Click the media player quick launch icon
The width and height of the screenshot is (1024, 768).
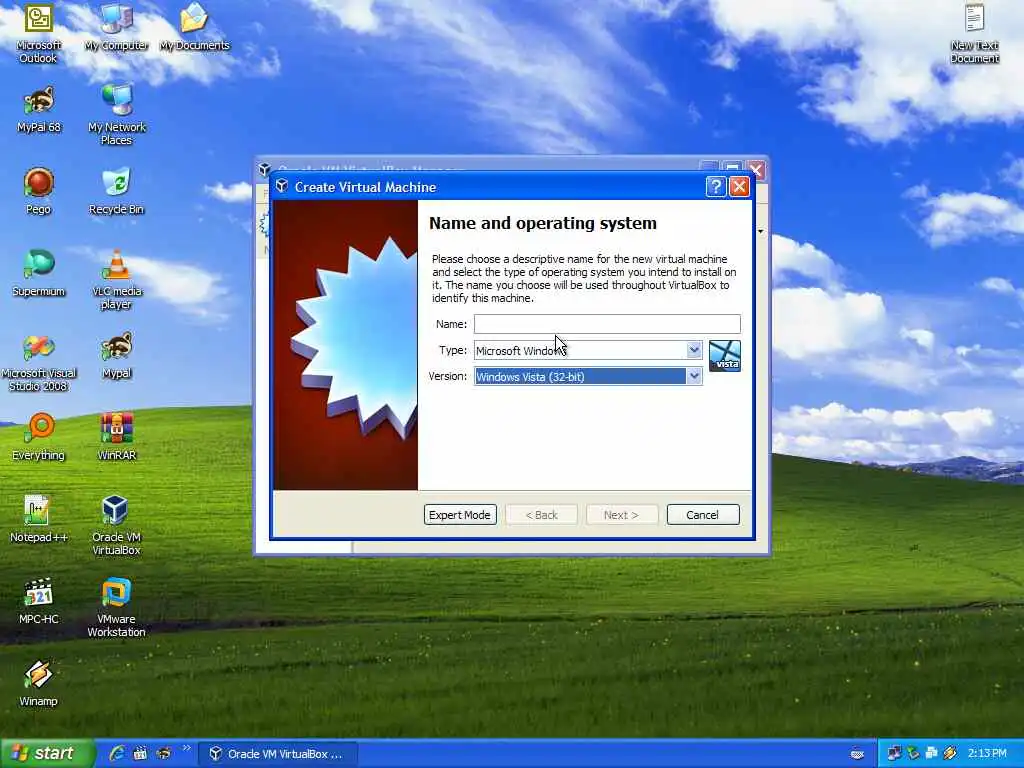(x=140, y=753)
